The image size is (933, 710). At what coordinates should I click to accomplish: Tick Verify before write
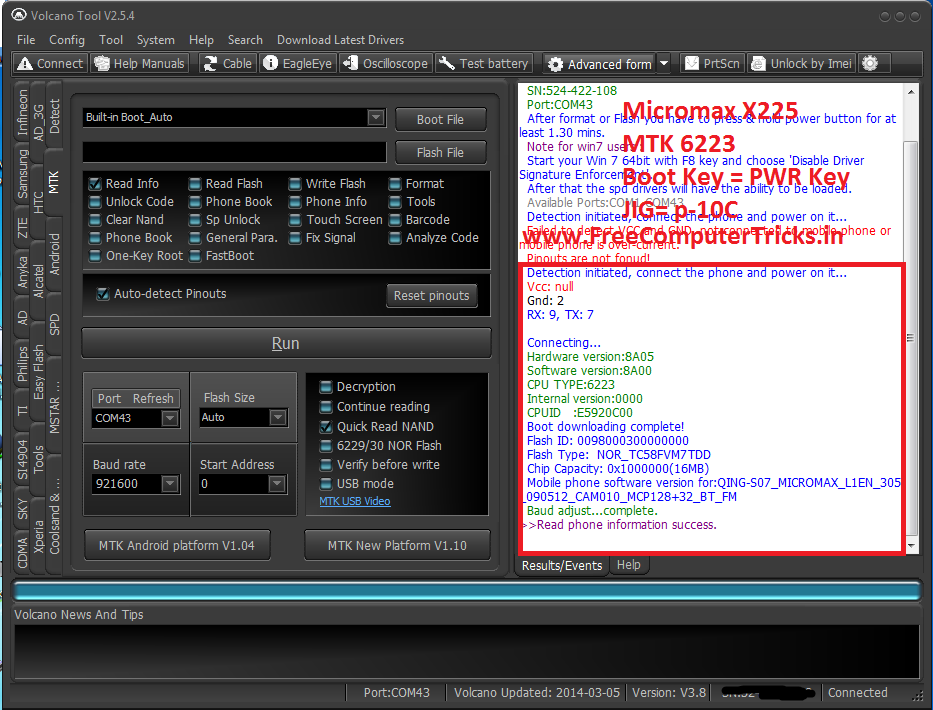pyautogui.click(x=325, y=464)
